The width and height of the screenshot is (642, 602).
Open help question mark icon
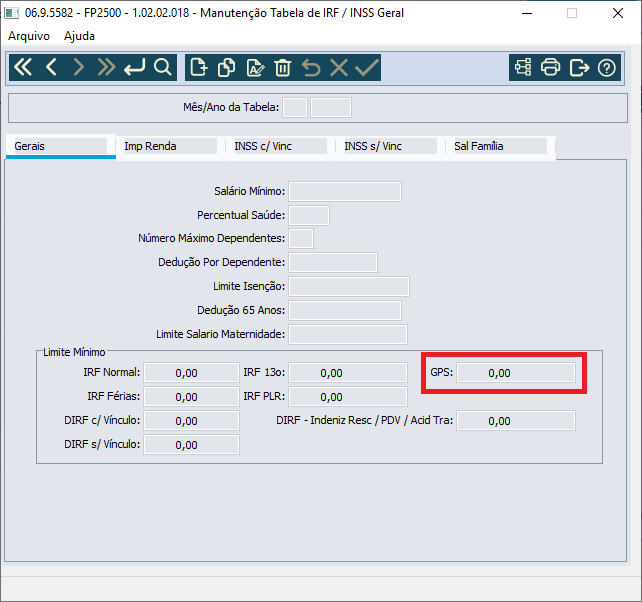click(x=606, y=67)
